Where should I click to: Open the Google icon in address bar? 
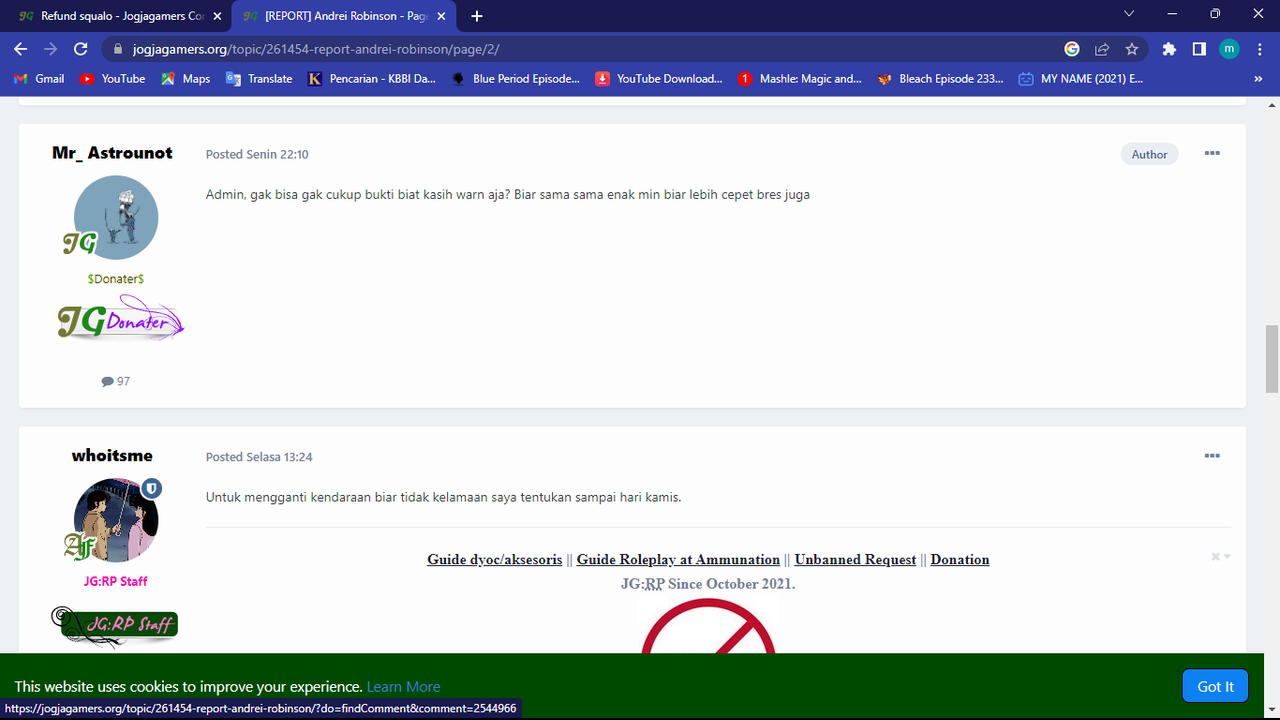(1072, 49)
